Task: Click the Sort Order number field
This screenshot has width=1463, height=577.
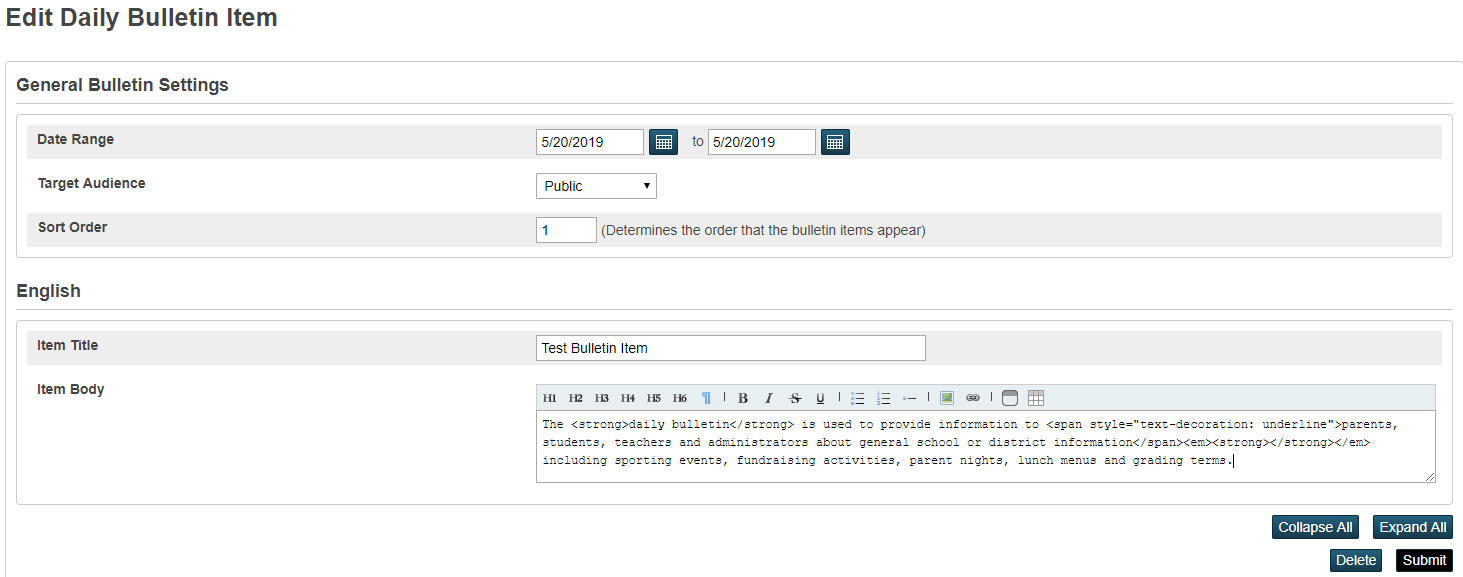Action: [566, 230]
